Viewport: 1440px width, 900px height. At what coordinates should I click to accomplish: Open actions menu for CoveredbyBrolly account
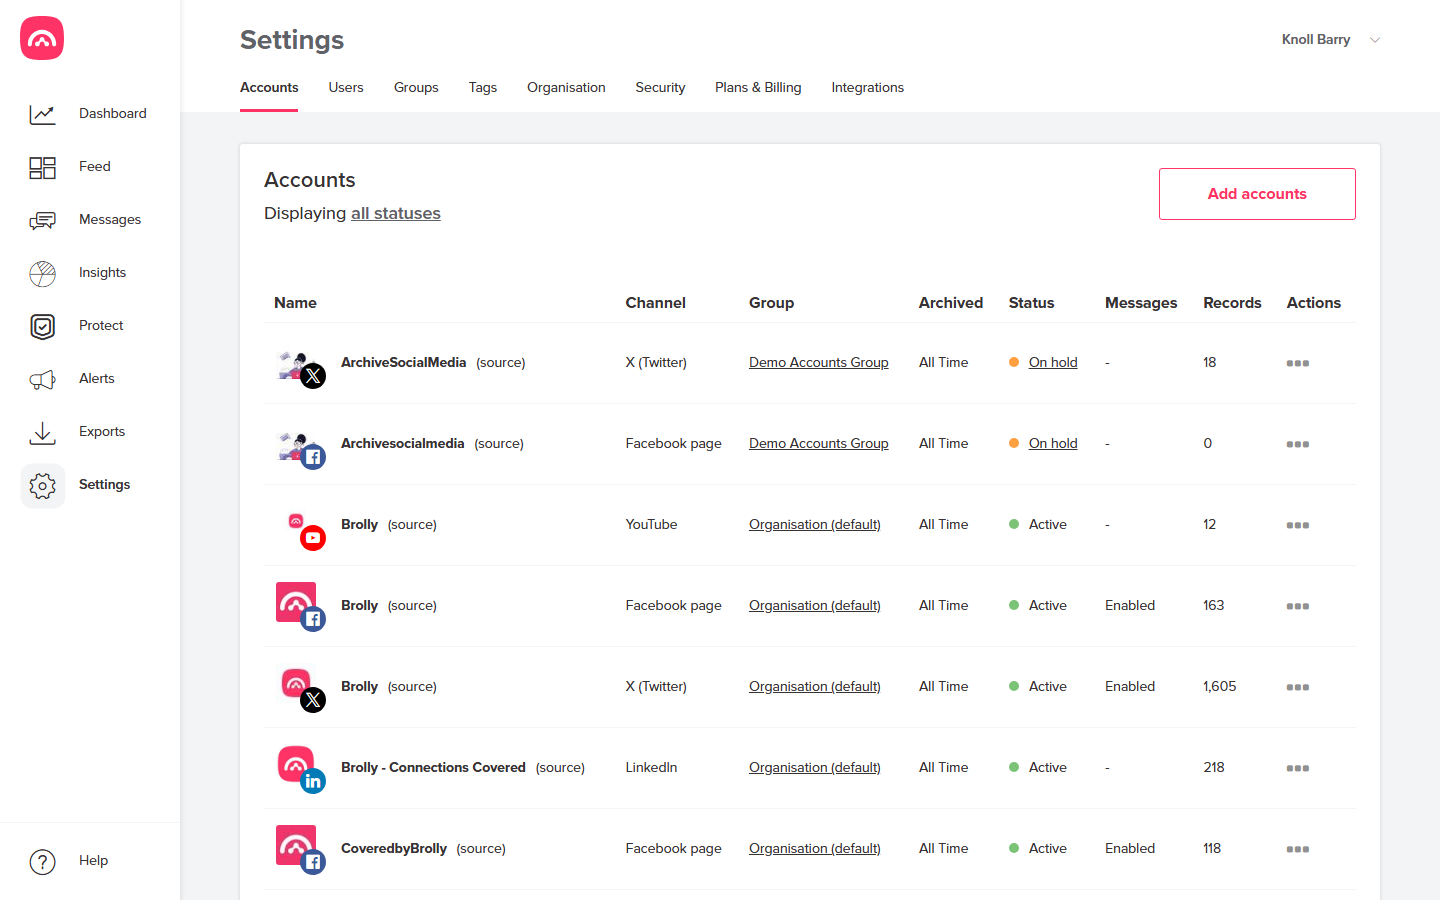pyautogui.click(x=1298, y=849)
